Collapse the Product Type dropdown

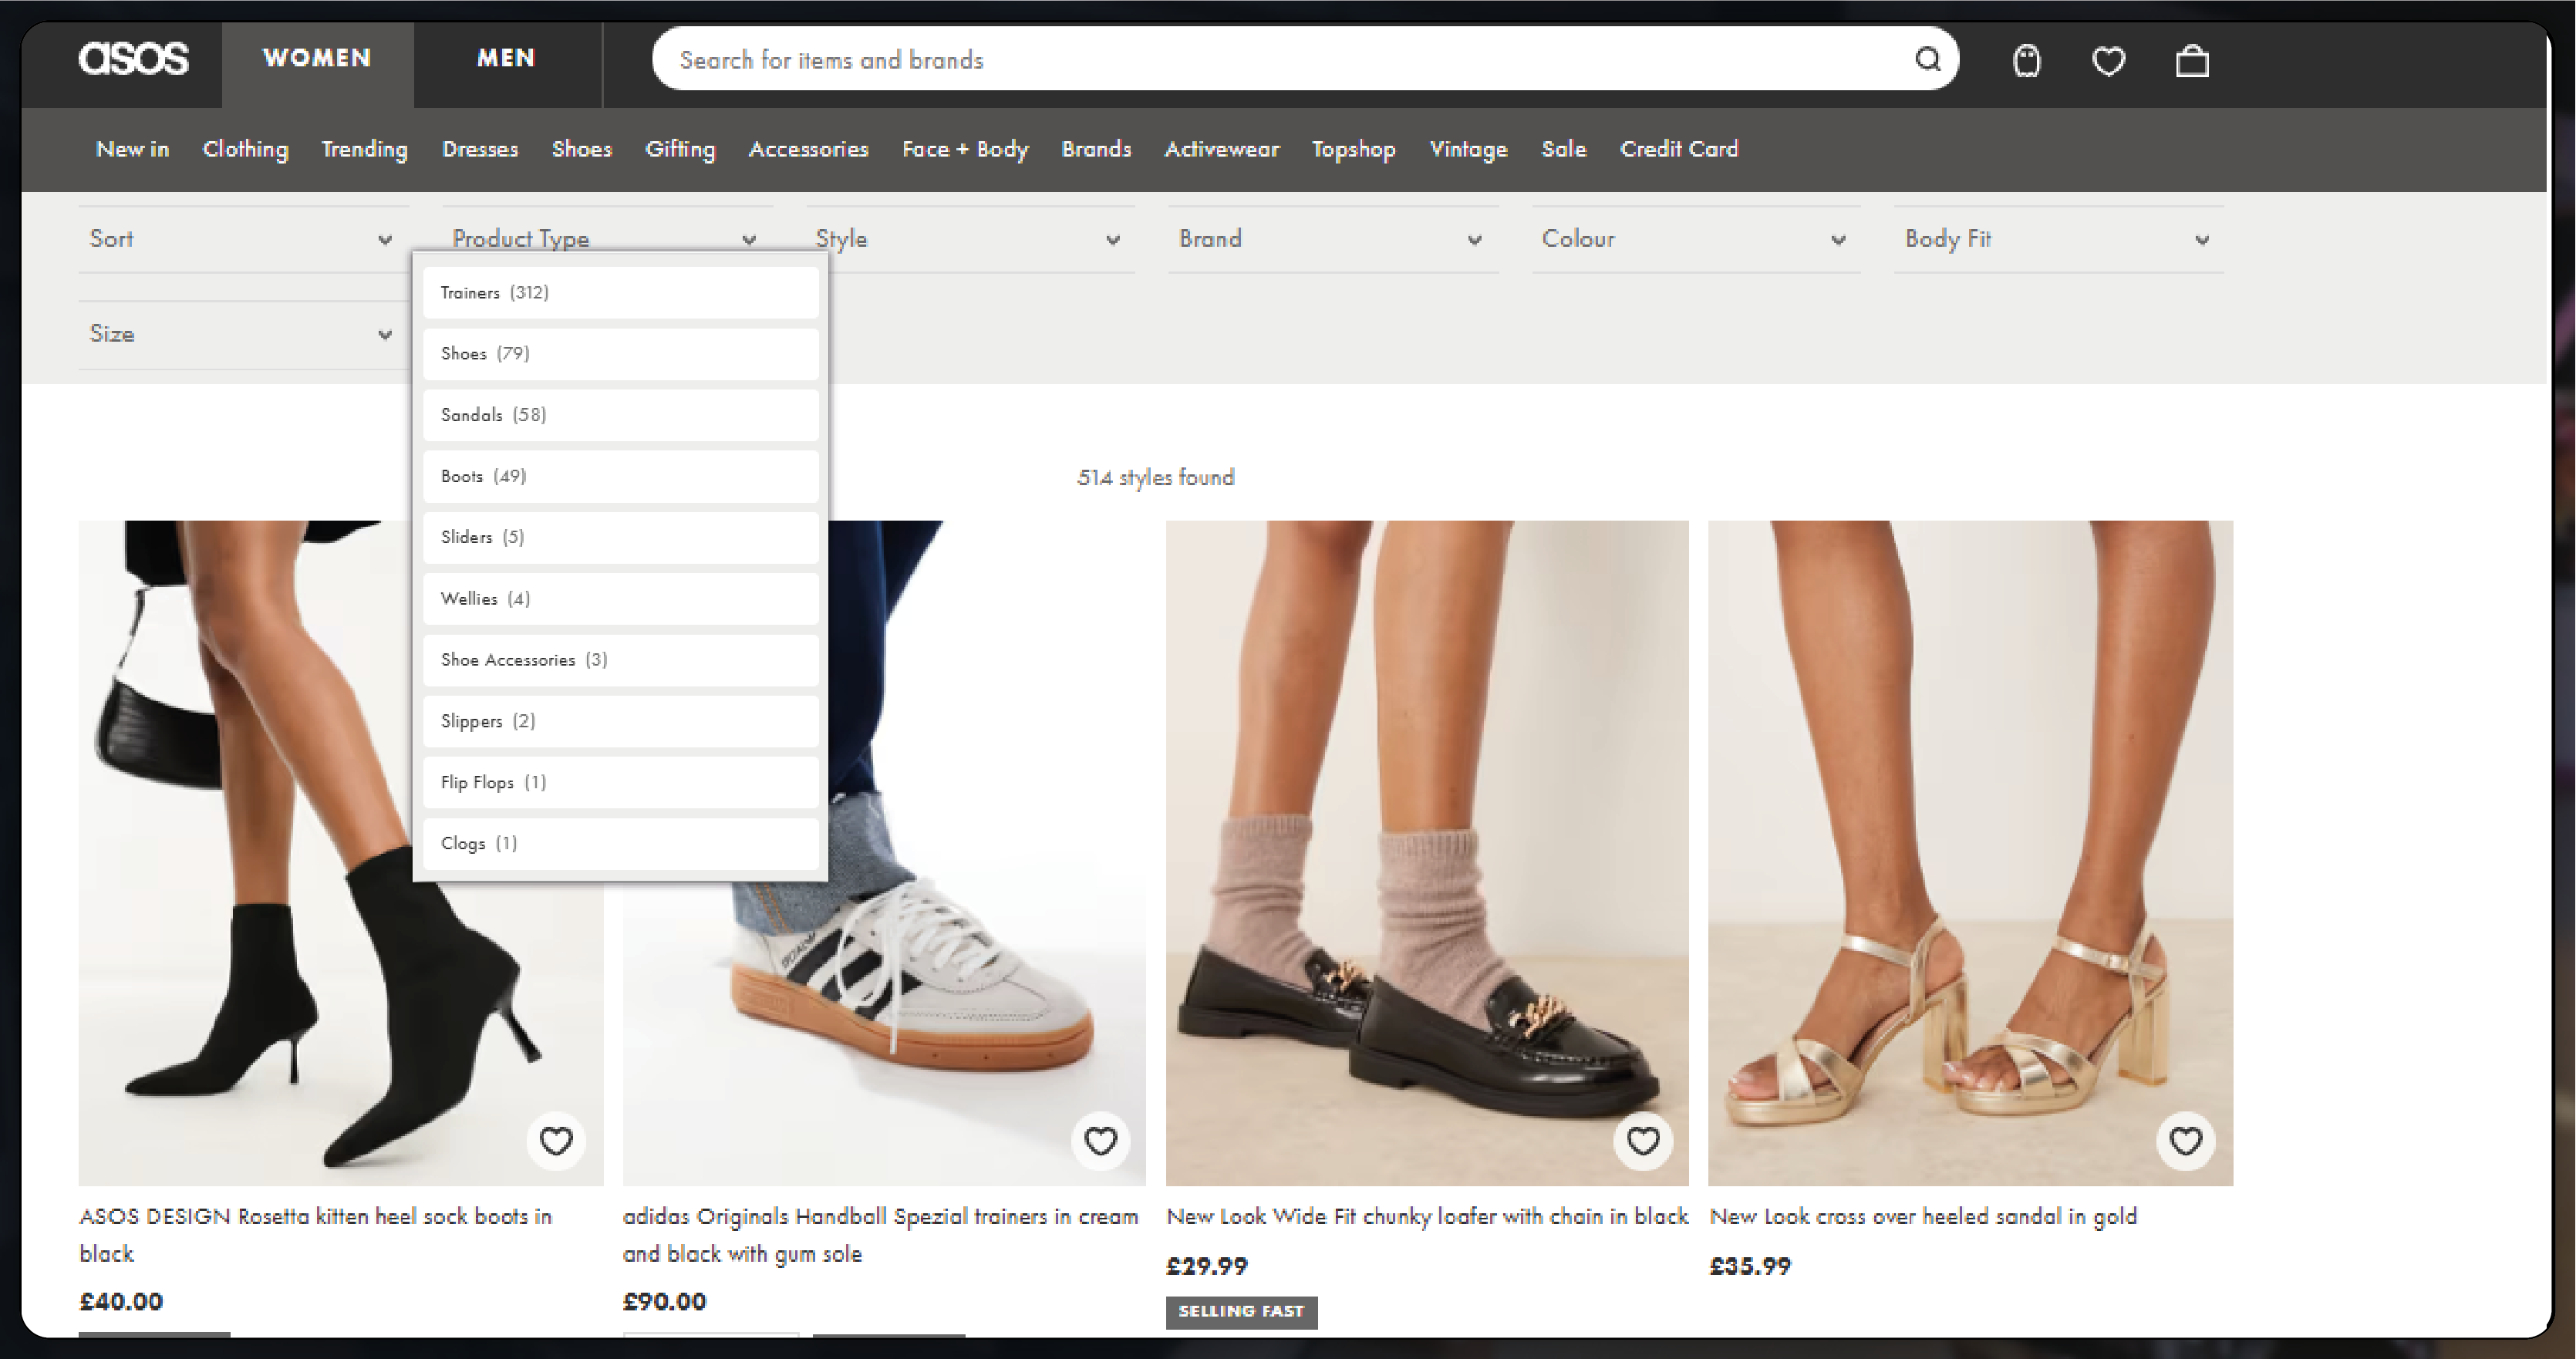coord(607,239)
